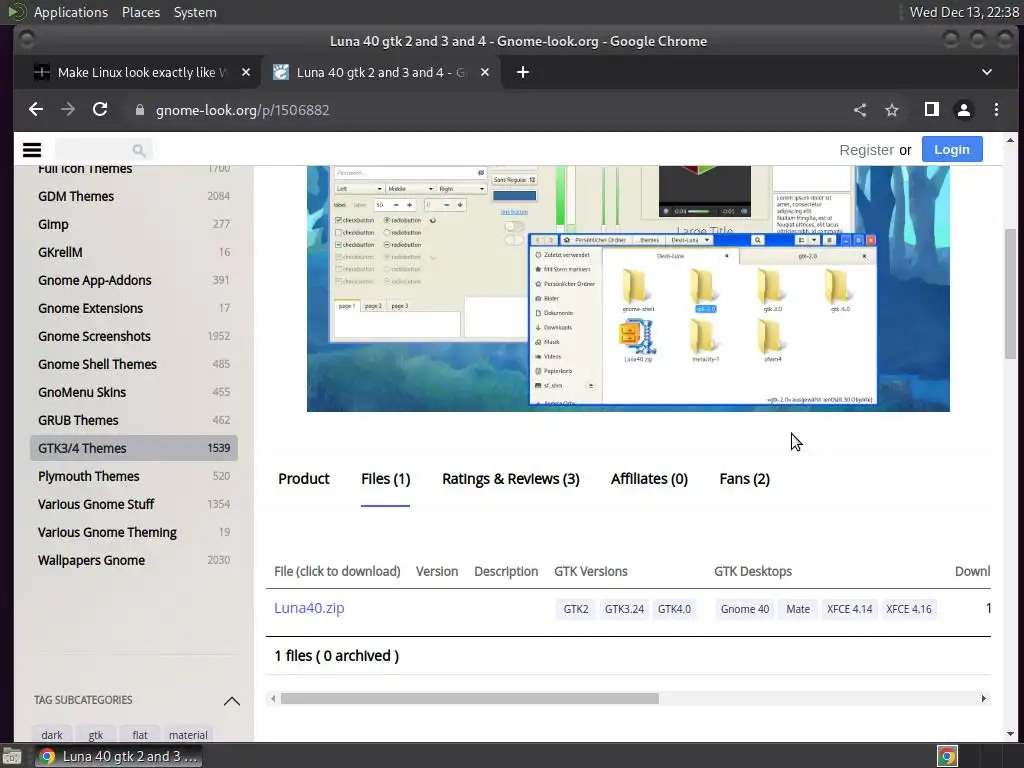Select the 'dark' tag

point(52,735)
